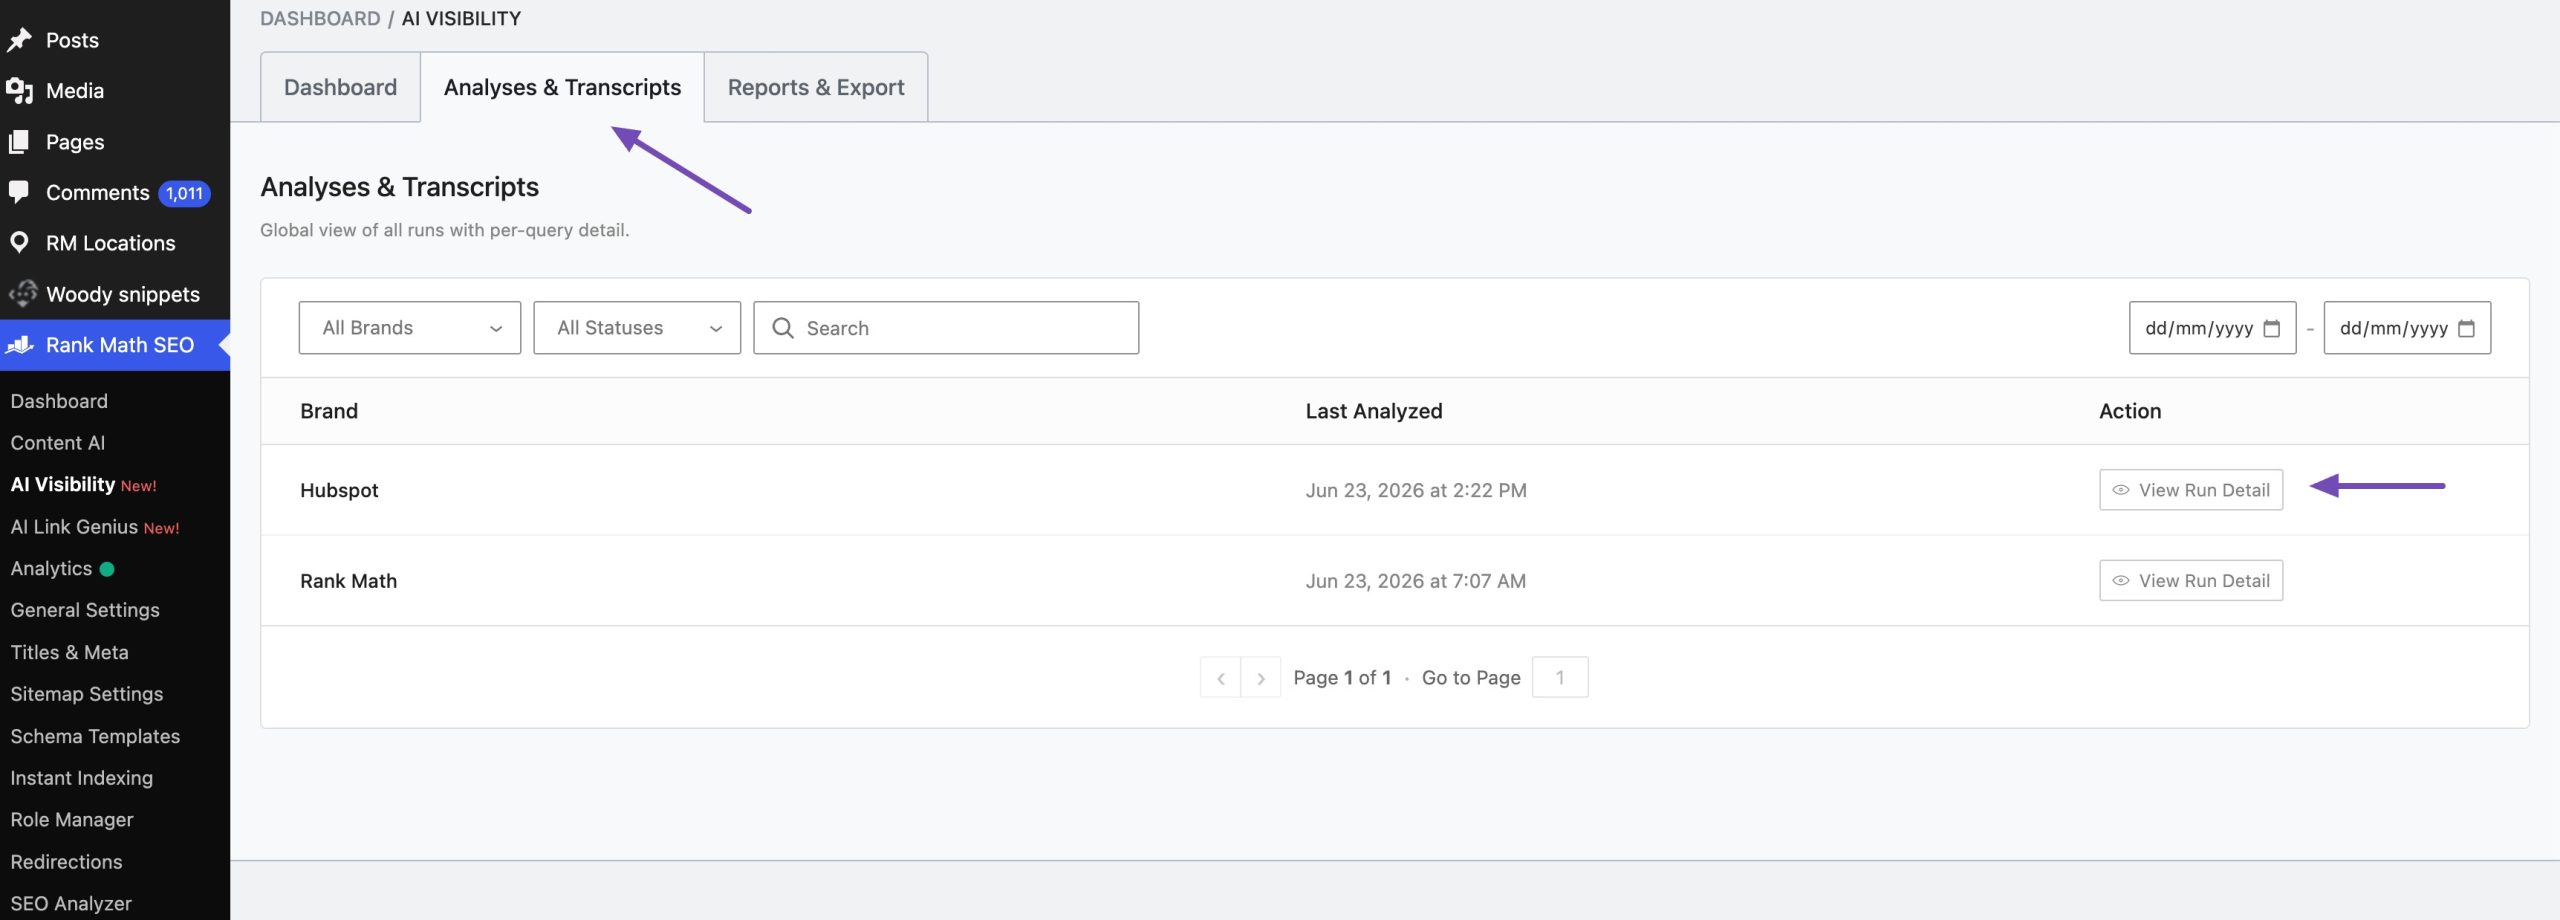Open the All Brands dropdown

coord(410,328)
